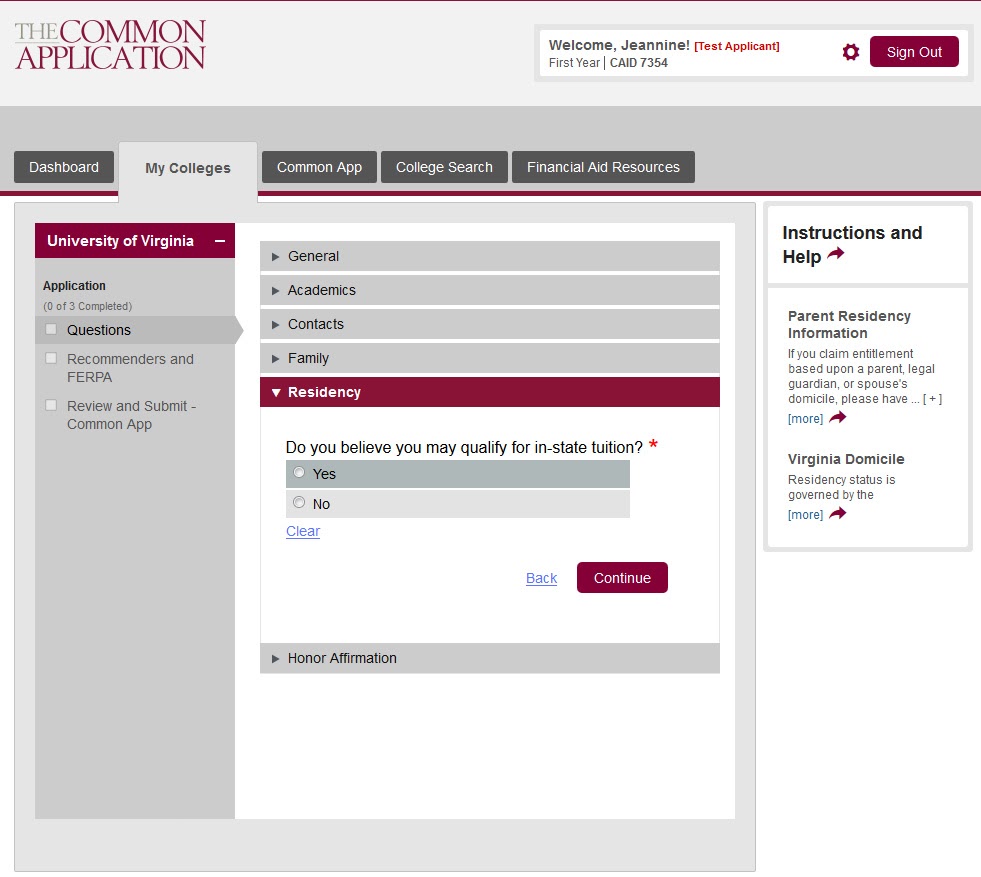Expand the General section

tap(489, 256)
